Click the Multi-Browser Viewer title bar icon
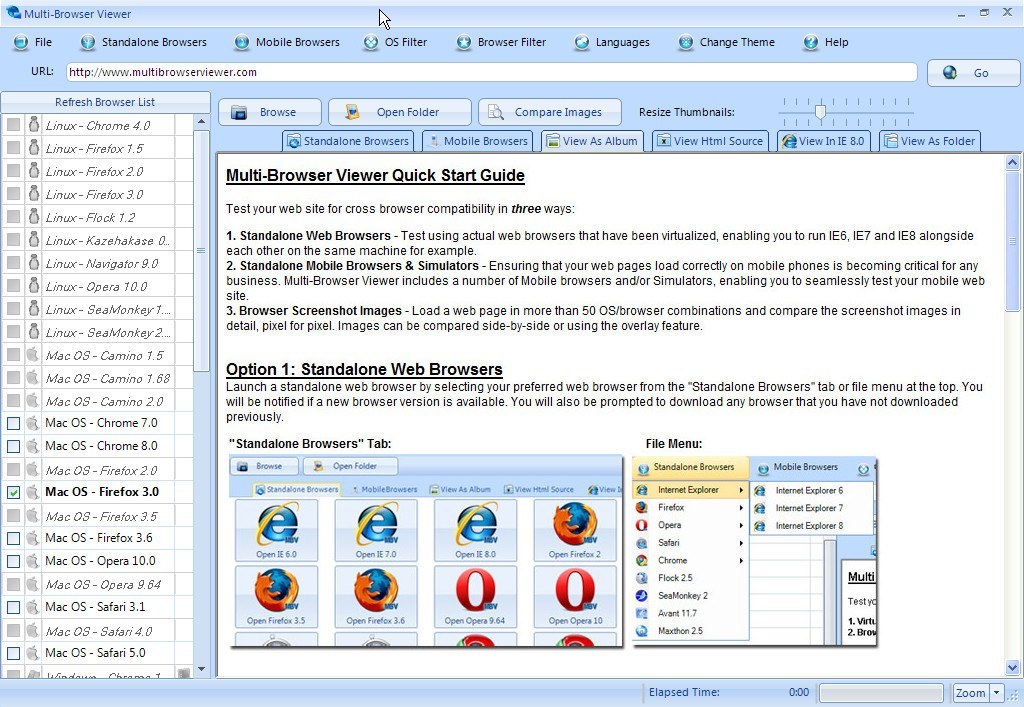The height and width of the screenshot is (707, 1024). point(13,12)
